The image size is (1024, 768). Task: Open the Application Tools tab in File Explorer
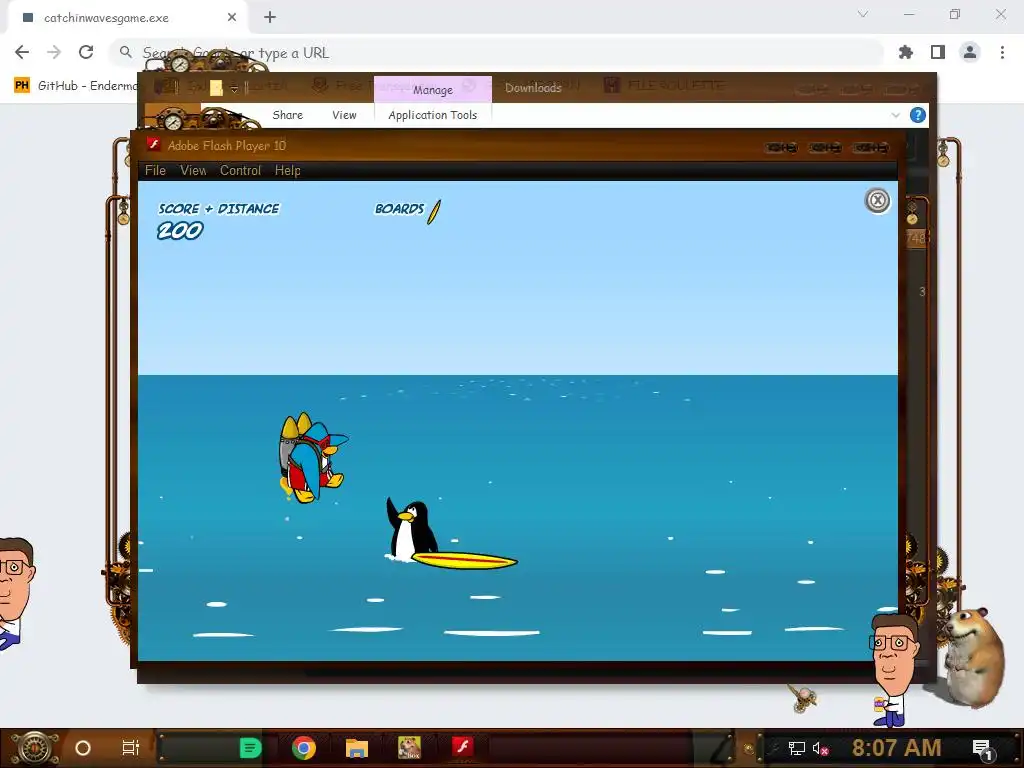432,115
